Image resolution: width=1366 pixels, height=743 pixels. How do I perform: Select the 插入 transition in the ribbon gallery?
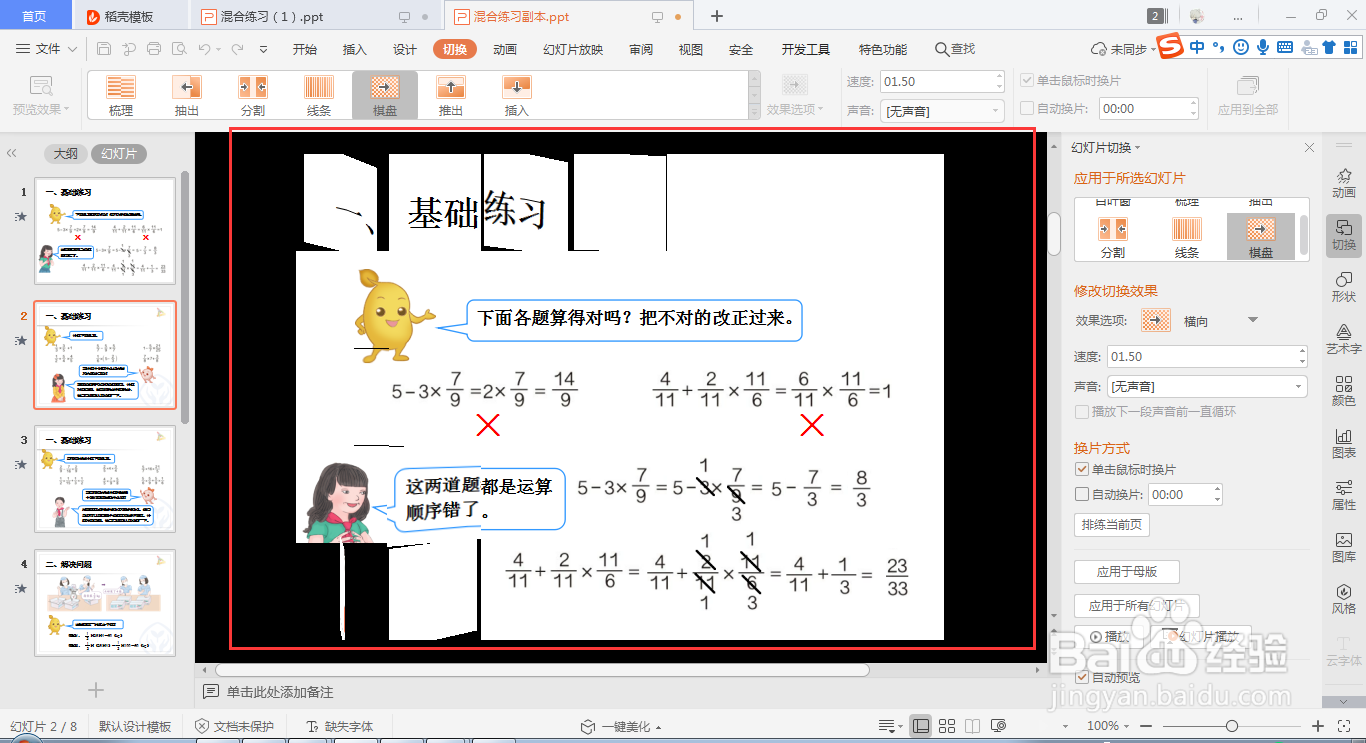[x=517, y=96]
